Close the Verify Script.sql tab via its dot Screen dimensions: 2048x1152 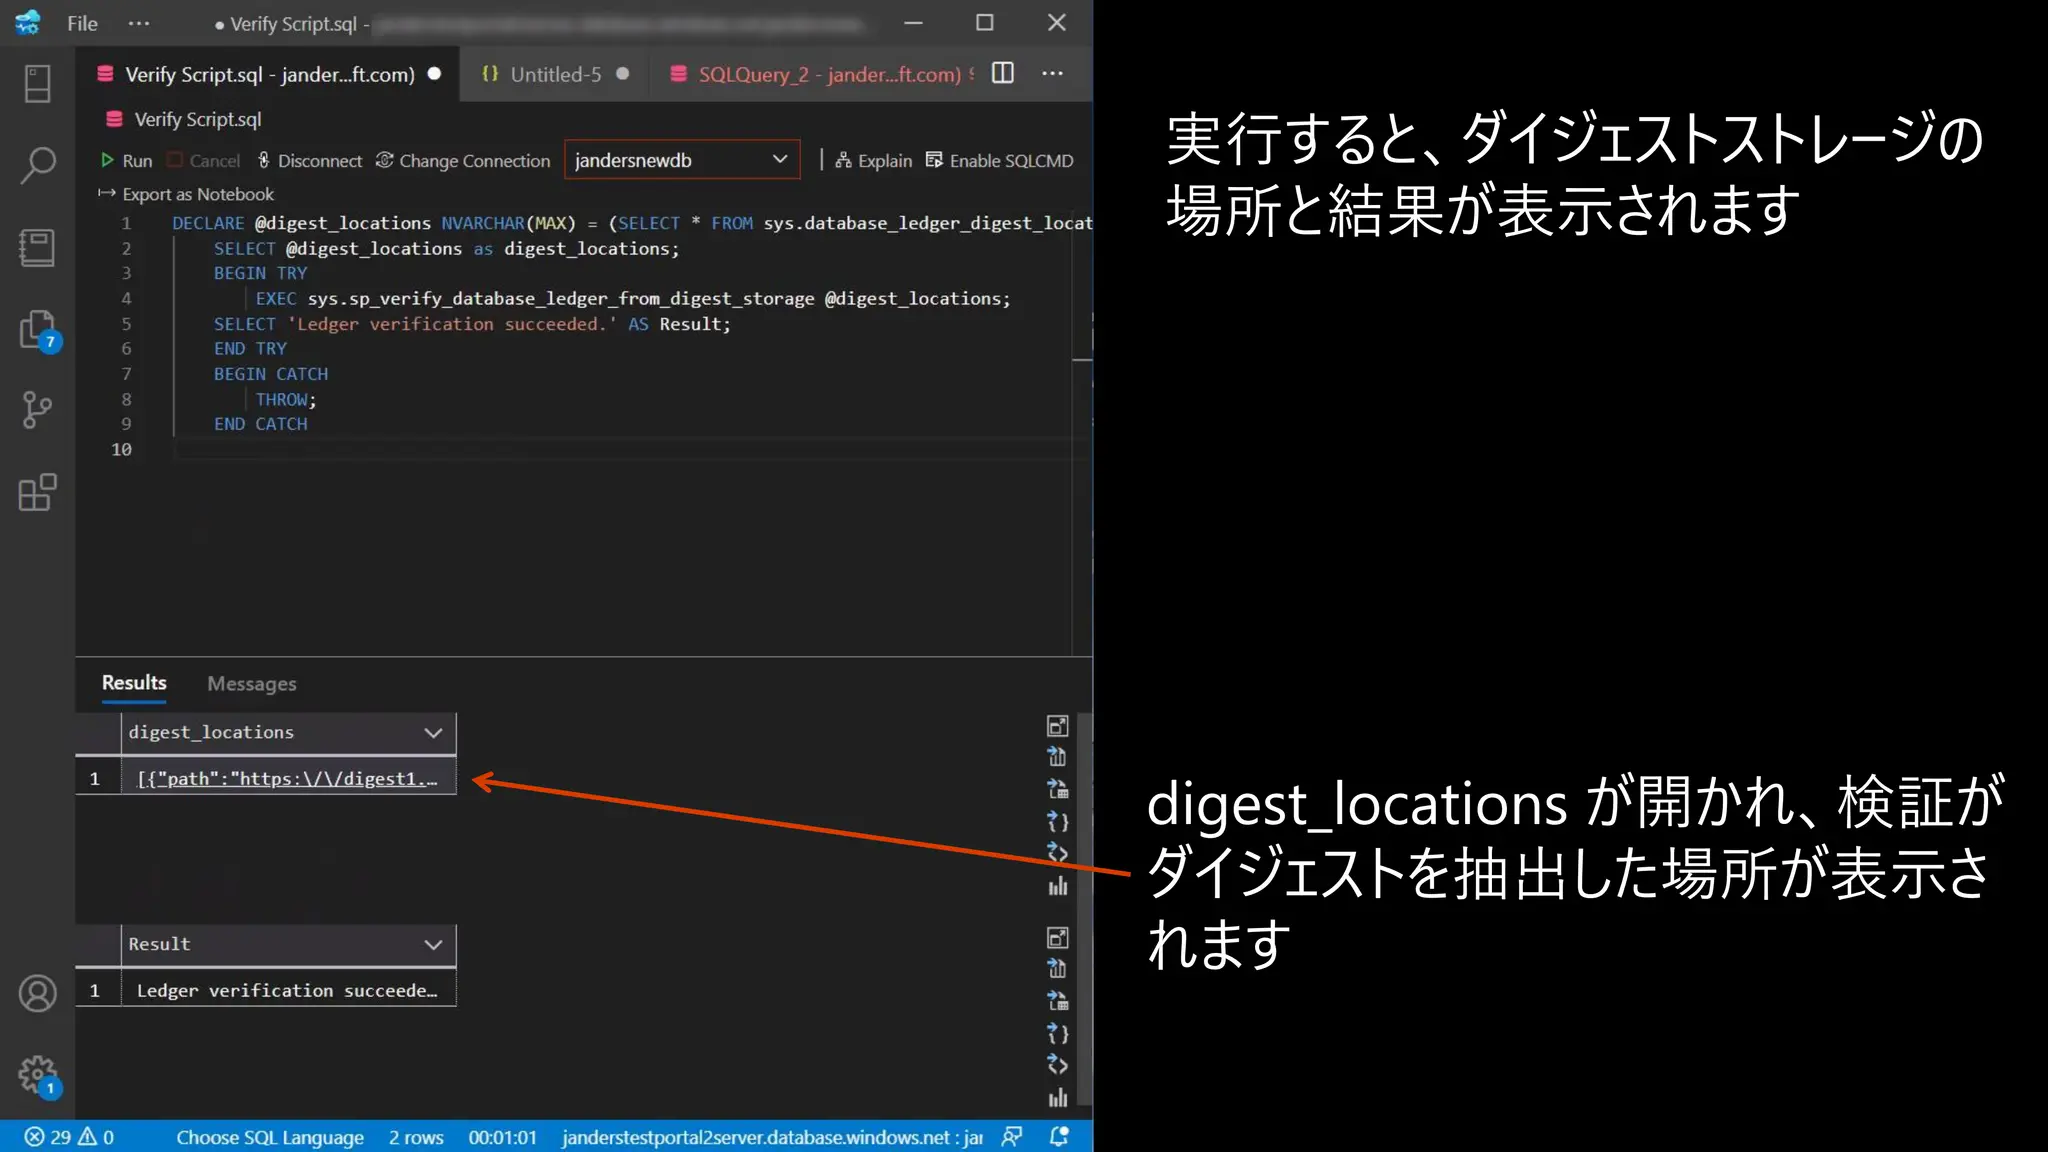[x=434, y=73]
